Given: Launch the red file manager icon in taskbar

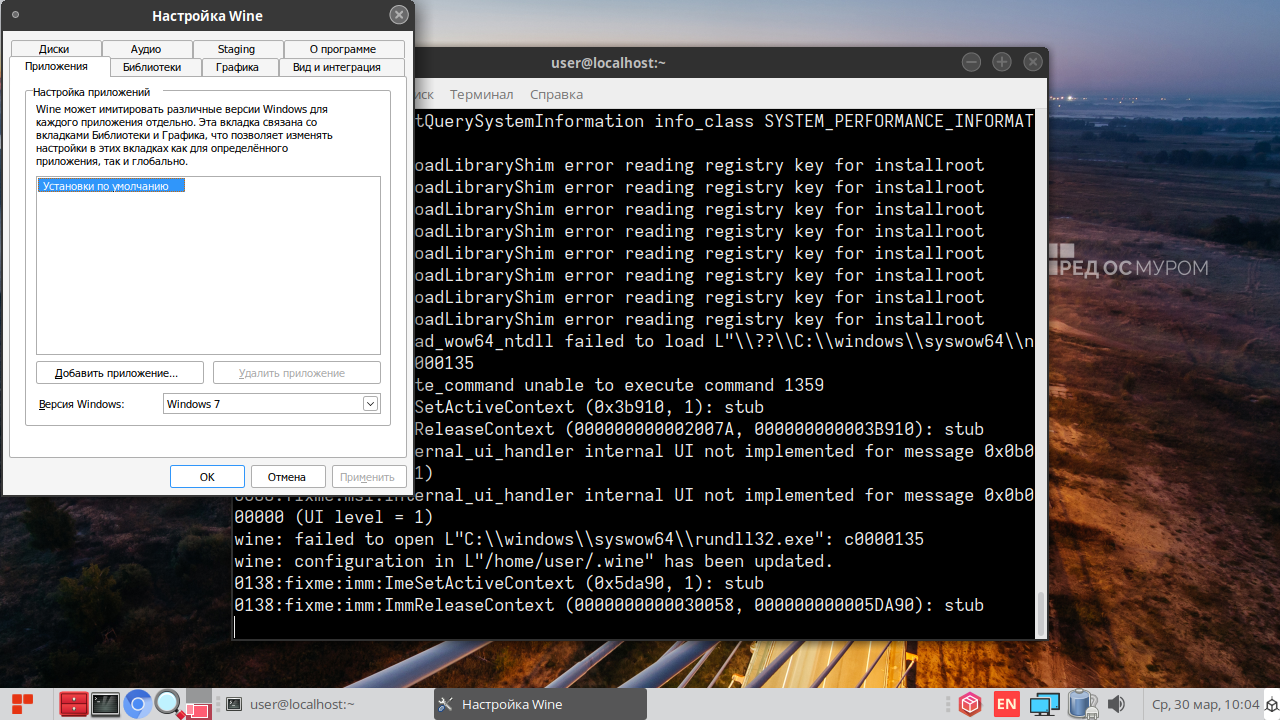Looking at the screenshot, I should click(x=73, y=704).
